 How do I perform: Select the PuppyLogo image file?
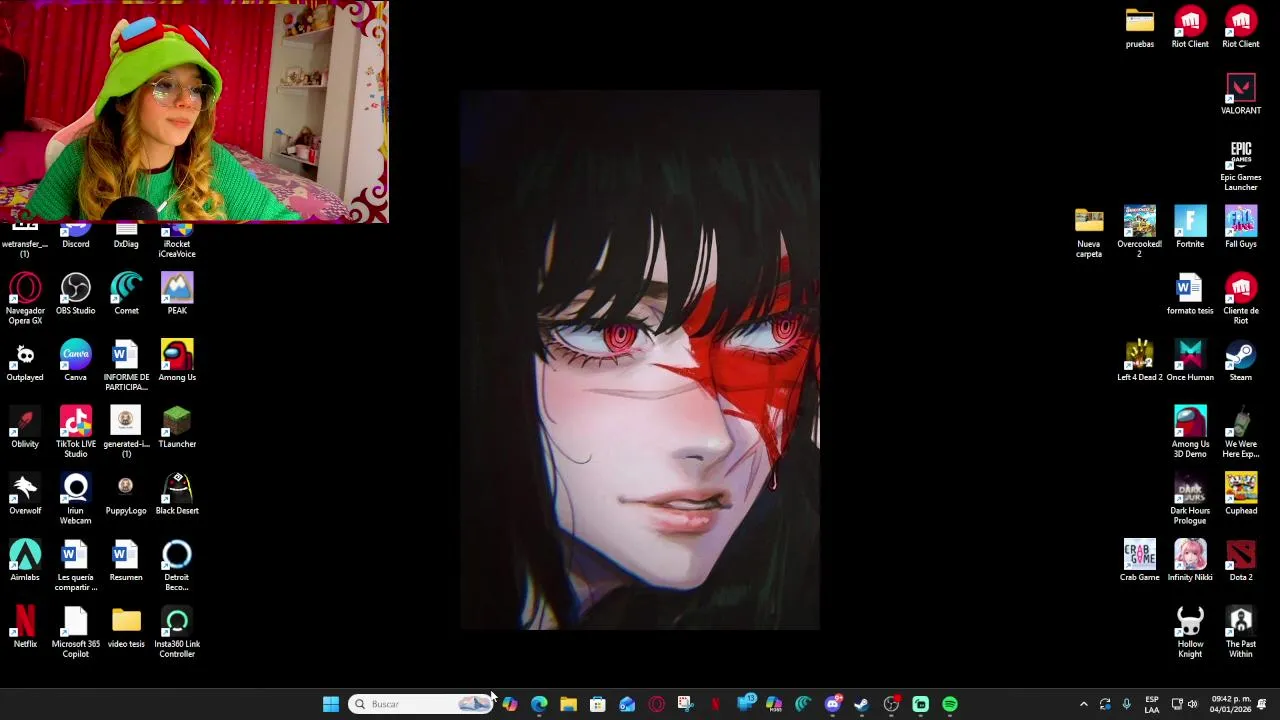pos(126,494)
